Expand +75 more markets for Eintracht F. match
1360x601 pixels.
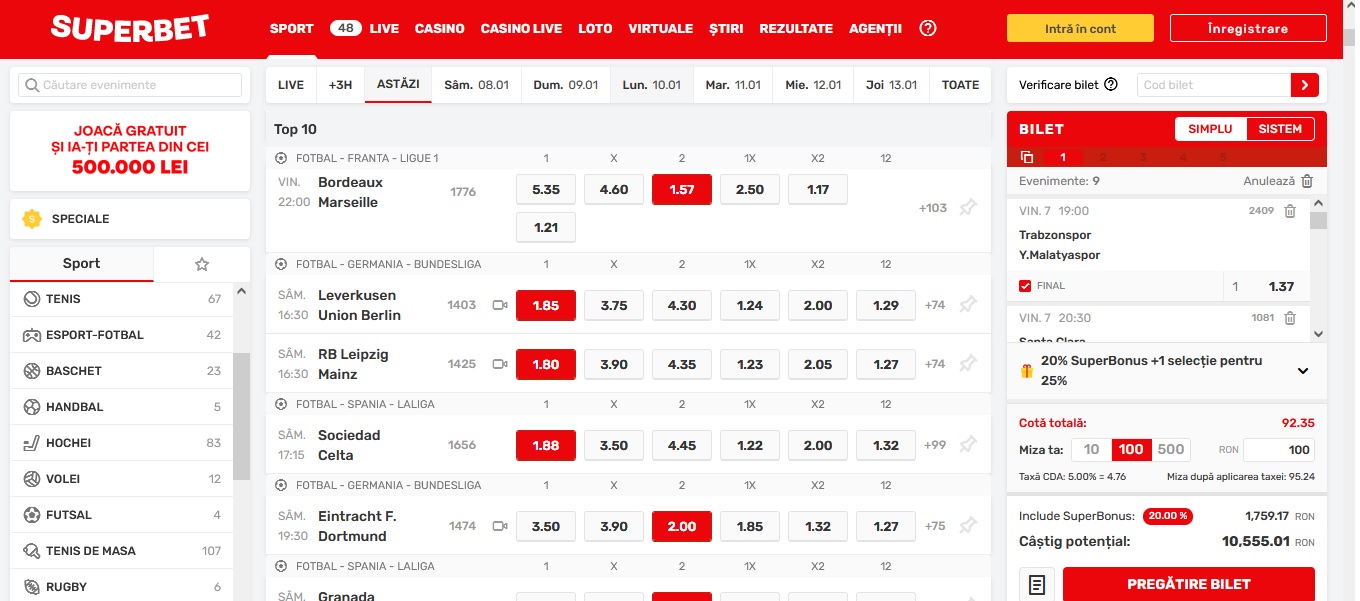click(x=935, y=526)
